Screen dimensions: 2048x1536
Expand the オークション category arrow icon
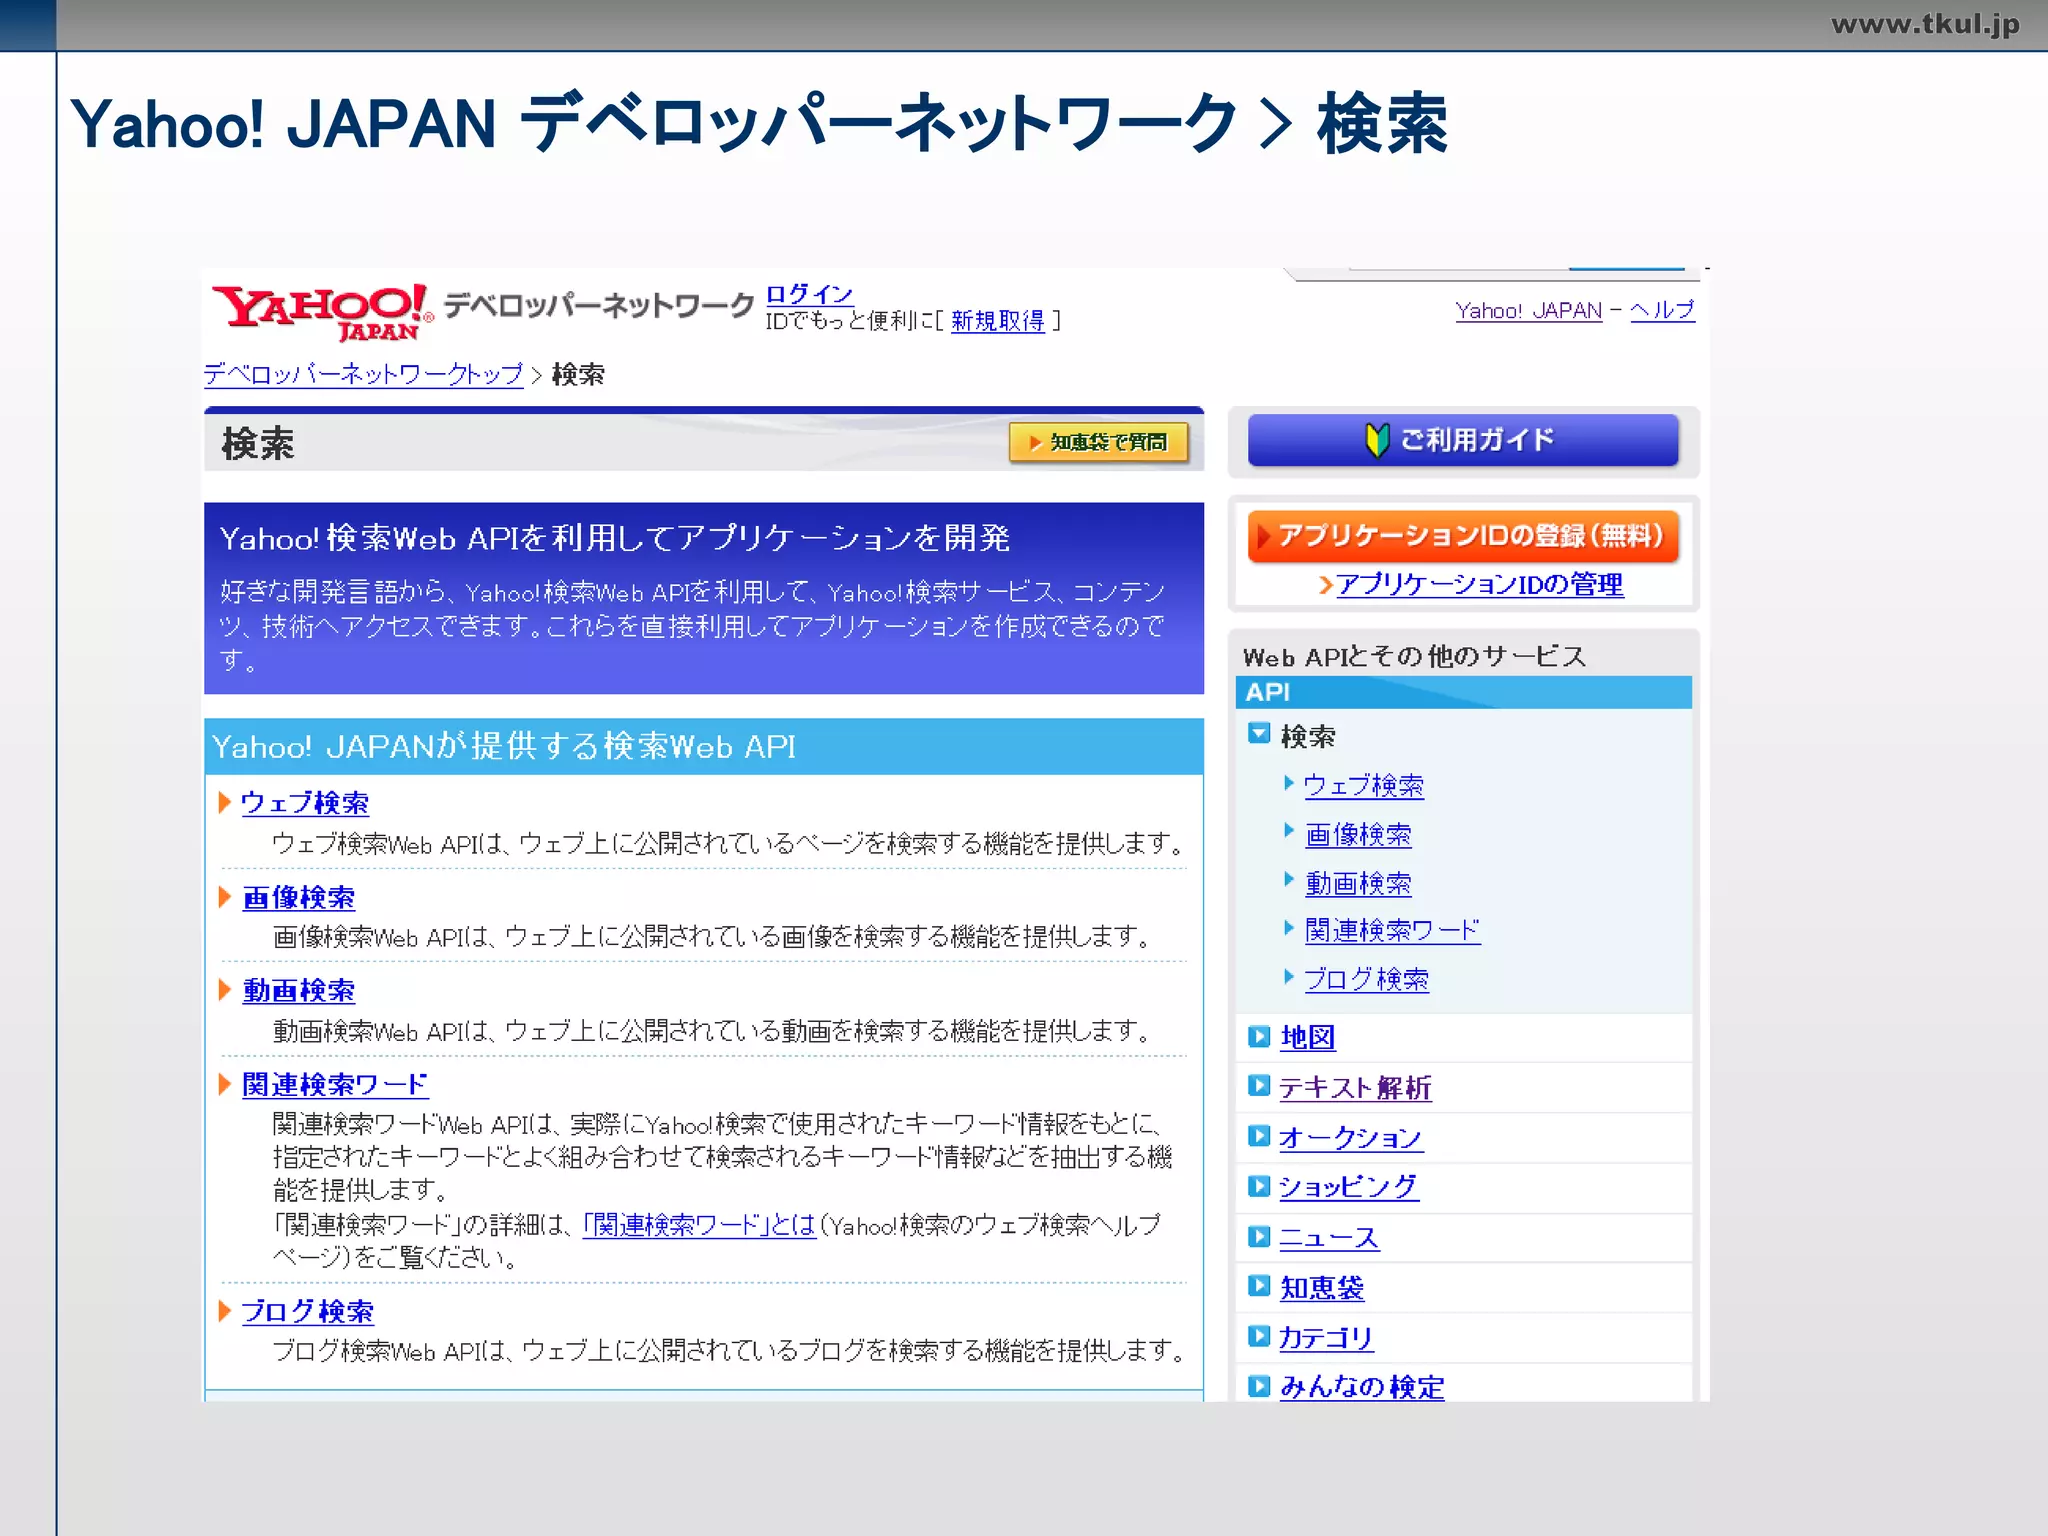pyautogui.click(x=1259, y=1136)
